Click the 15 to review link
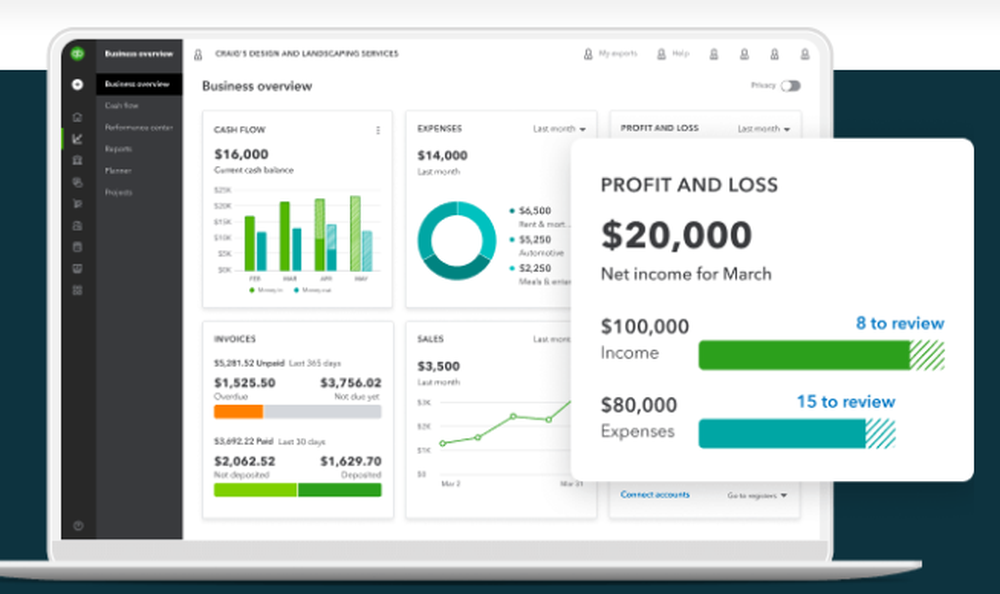Screen dimensions: 1000x594 (846, 402)
